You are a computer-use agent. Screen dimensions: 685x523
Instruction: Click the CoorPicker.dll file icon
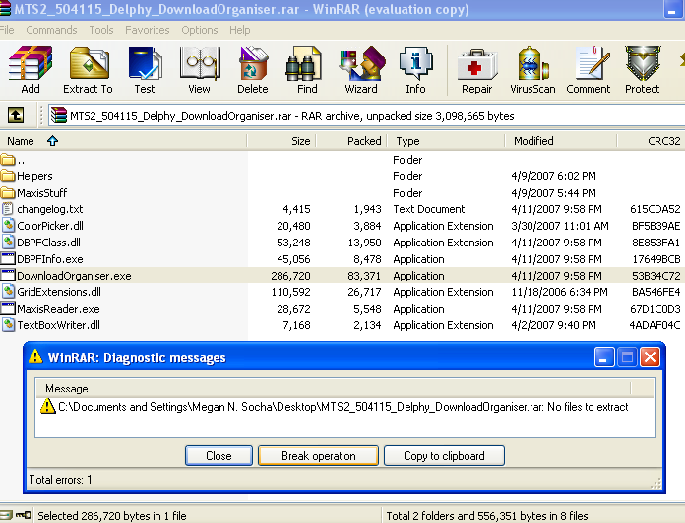pos(8,226)
